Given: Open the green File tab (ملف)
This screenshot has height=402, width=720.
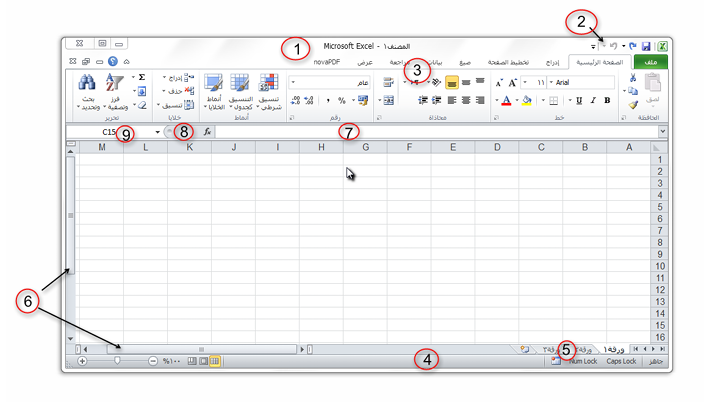Looking at the screenshot, I should tap(650, 62).
